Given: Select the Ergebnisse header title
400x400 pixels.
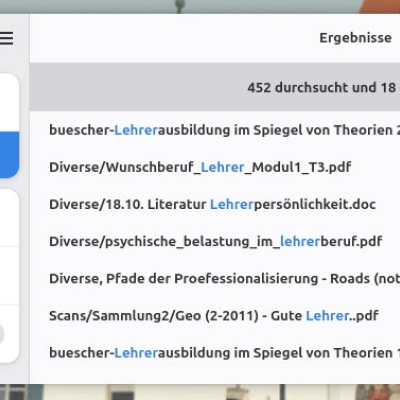Looking at the screenshot, I should [355, 38].
